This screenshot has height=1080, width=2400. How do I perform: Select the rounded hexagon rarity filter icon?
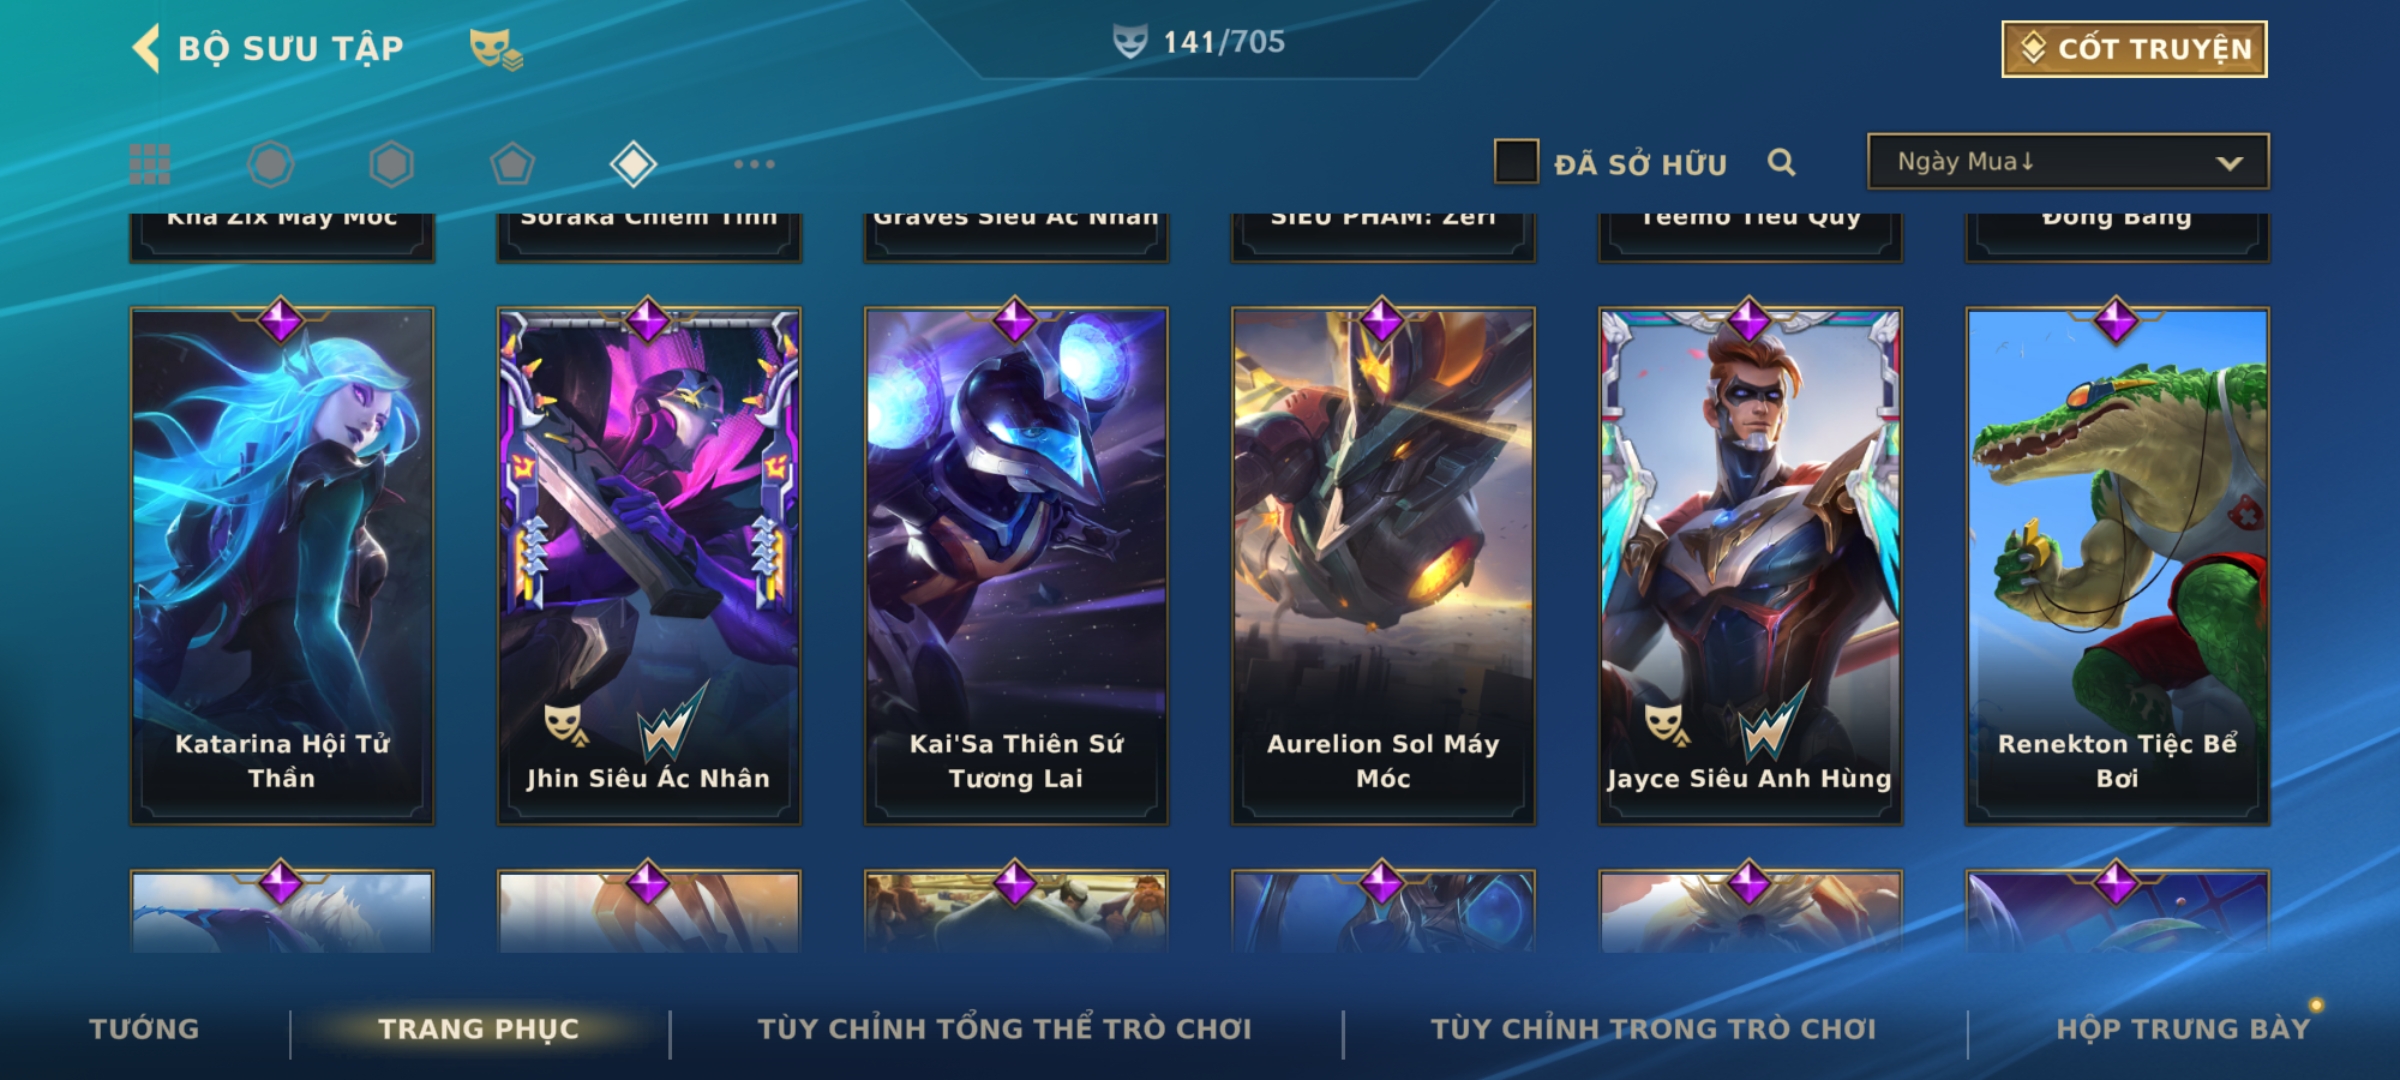pos(271,164)
